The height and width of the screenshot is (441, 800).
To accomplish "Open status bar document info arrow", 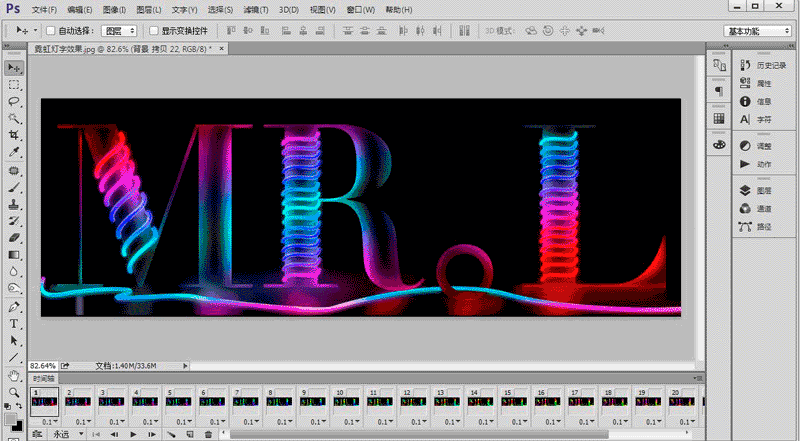I will 185,365.
